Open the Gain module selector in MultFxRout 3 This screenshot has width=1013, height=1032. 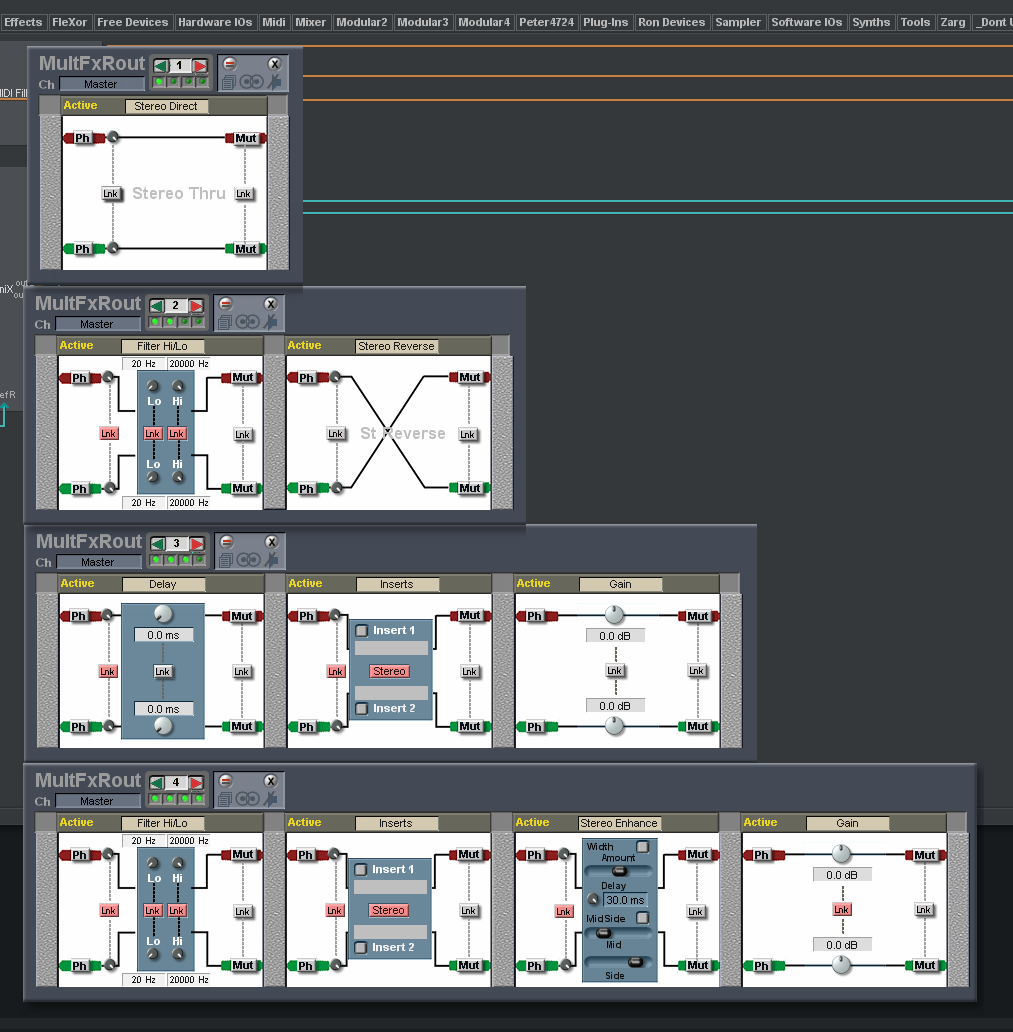620,583
